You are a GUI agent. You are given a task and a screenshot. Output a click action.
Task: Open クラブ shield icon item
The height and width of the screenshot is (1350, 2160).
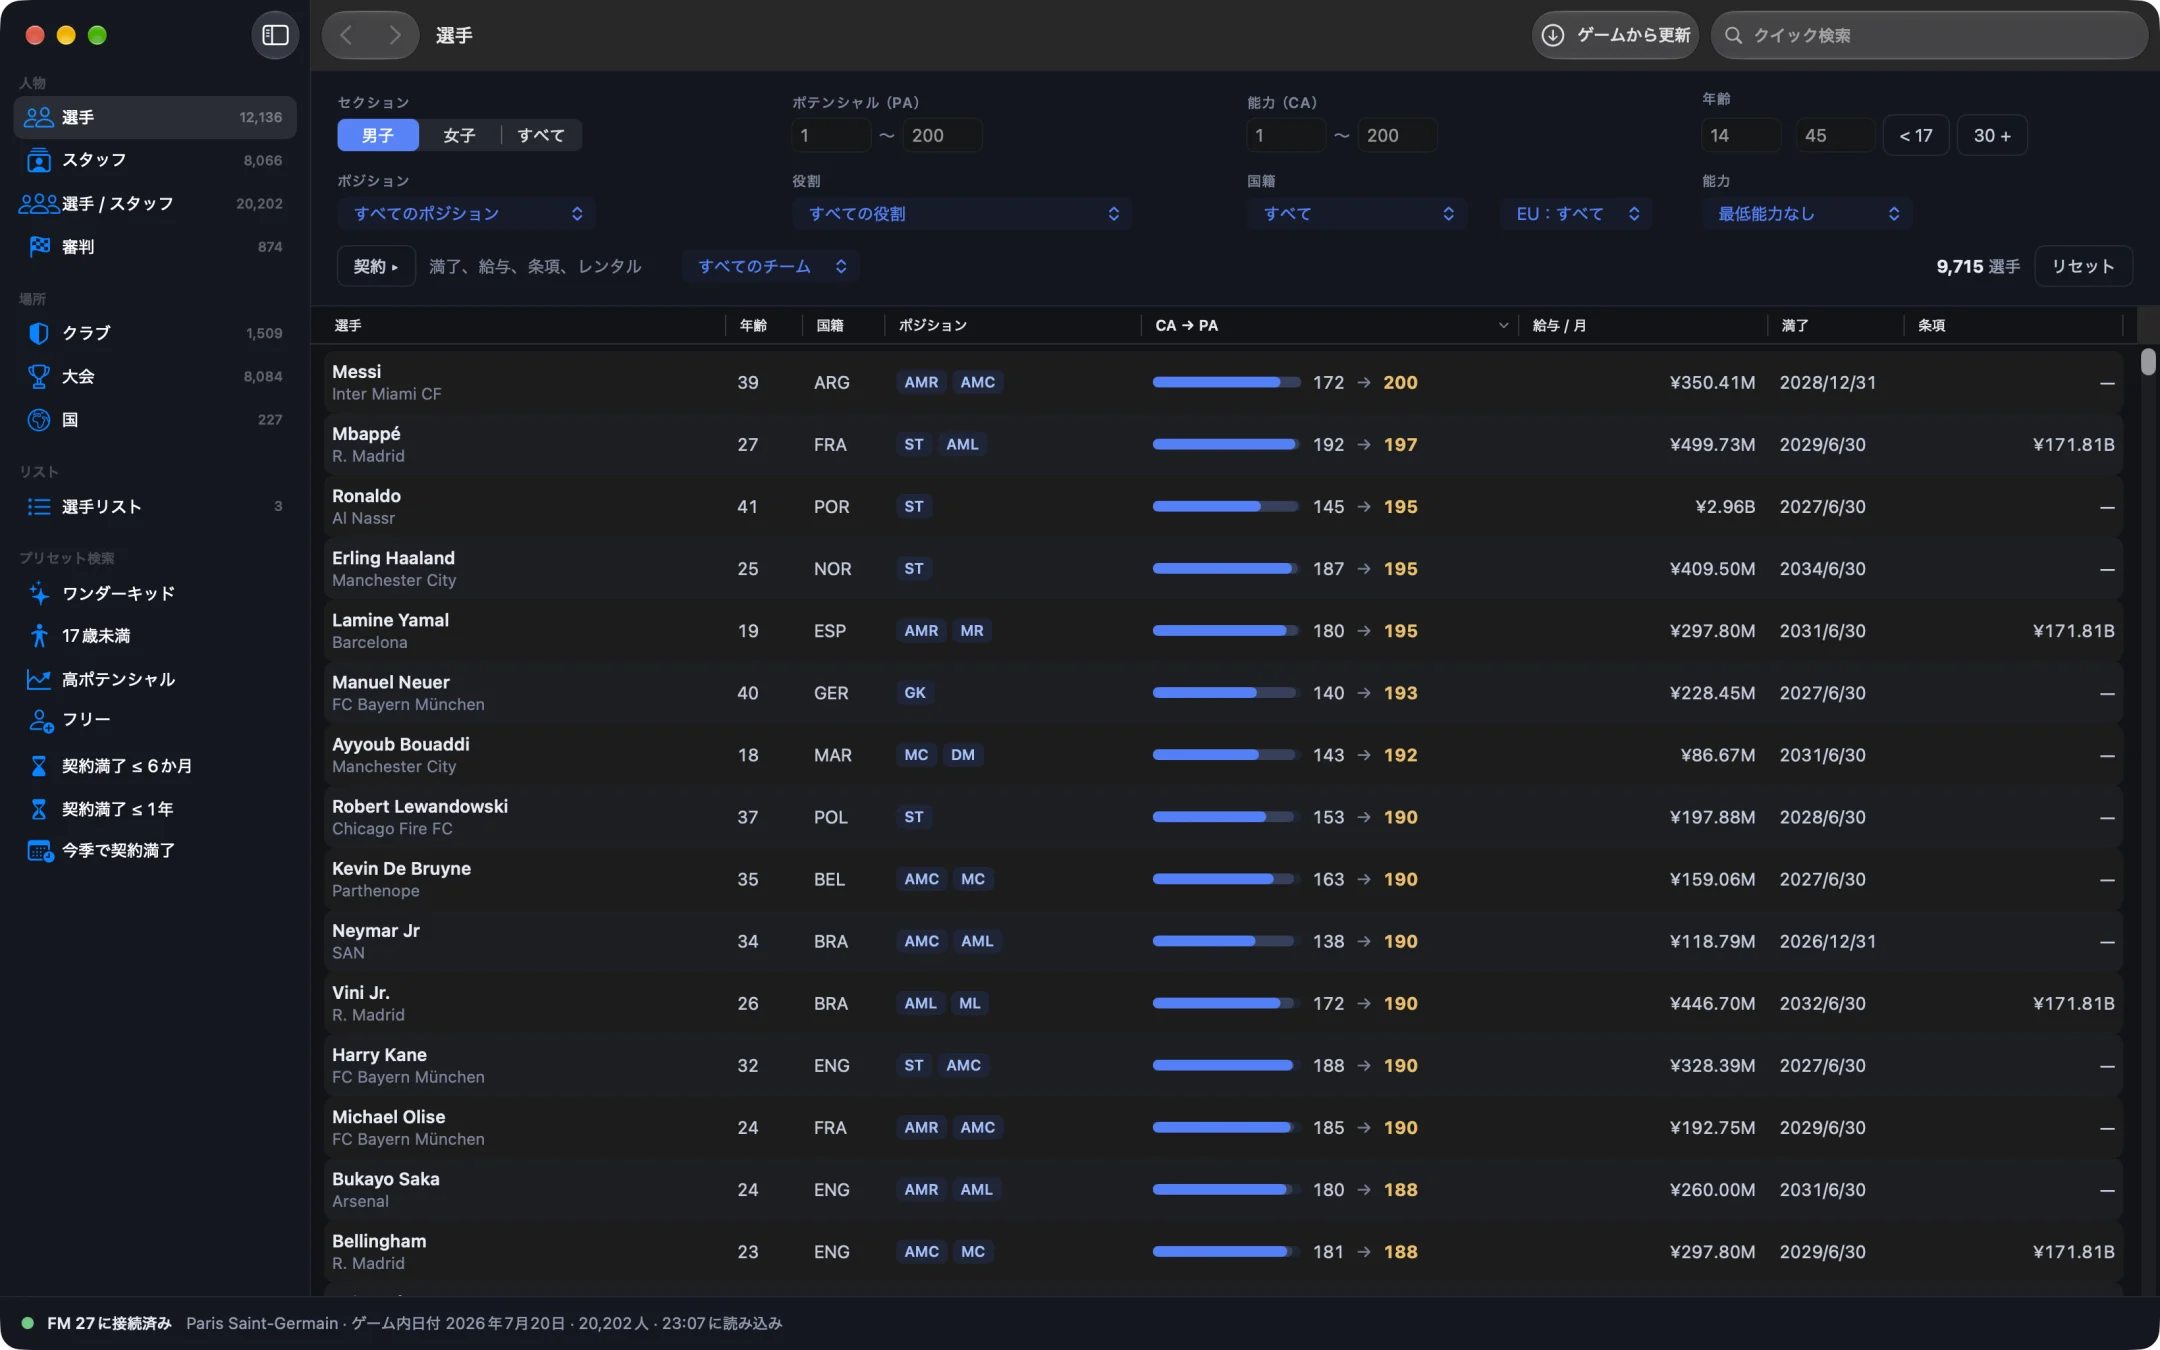(155, 333)
